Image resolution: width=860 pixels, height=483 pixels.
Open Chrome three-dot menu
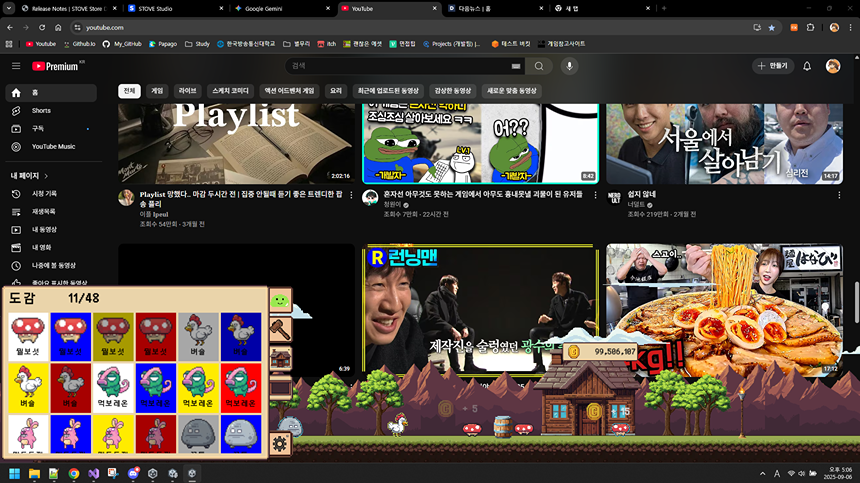pyautogui.click(x=851, y=27)
